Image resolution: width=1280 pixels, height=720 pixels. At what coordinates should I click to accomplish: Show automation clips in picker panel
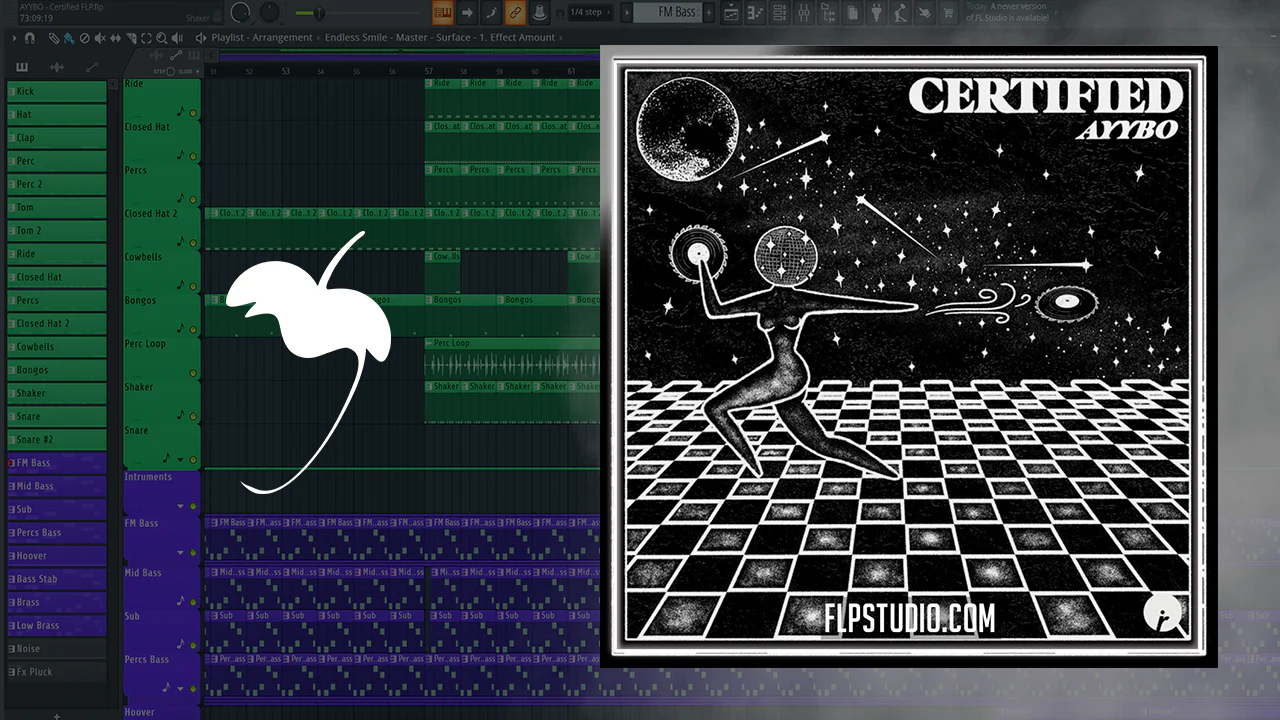(92, 67)
